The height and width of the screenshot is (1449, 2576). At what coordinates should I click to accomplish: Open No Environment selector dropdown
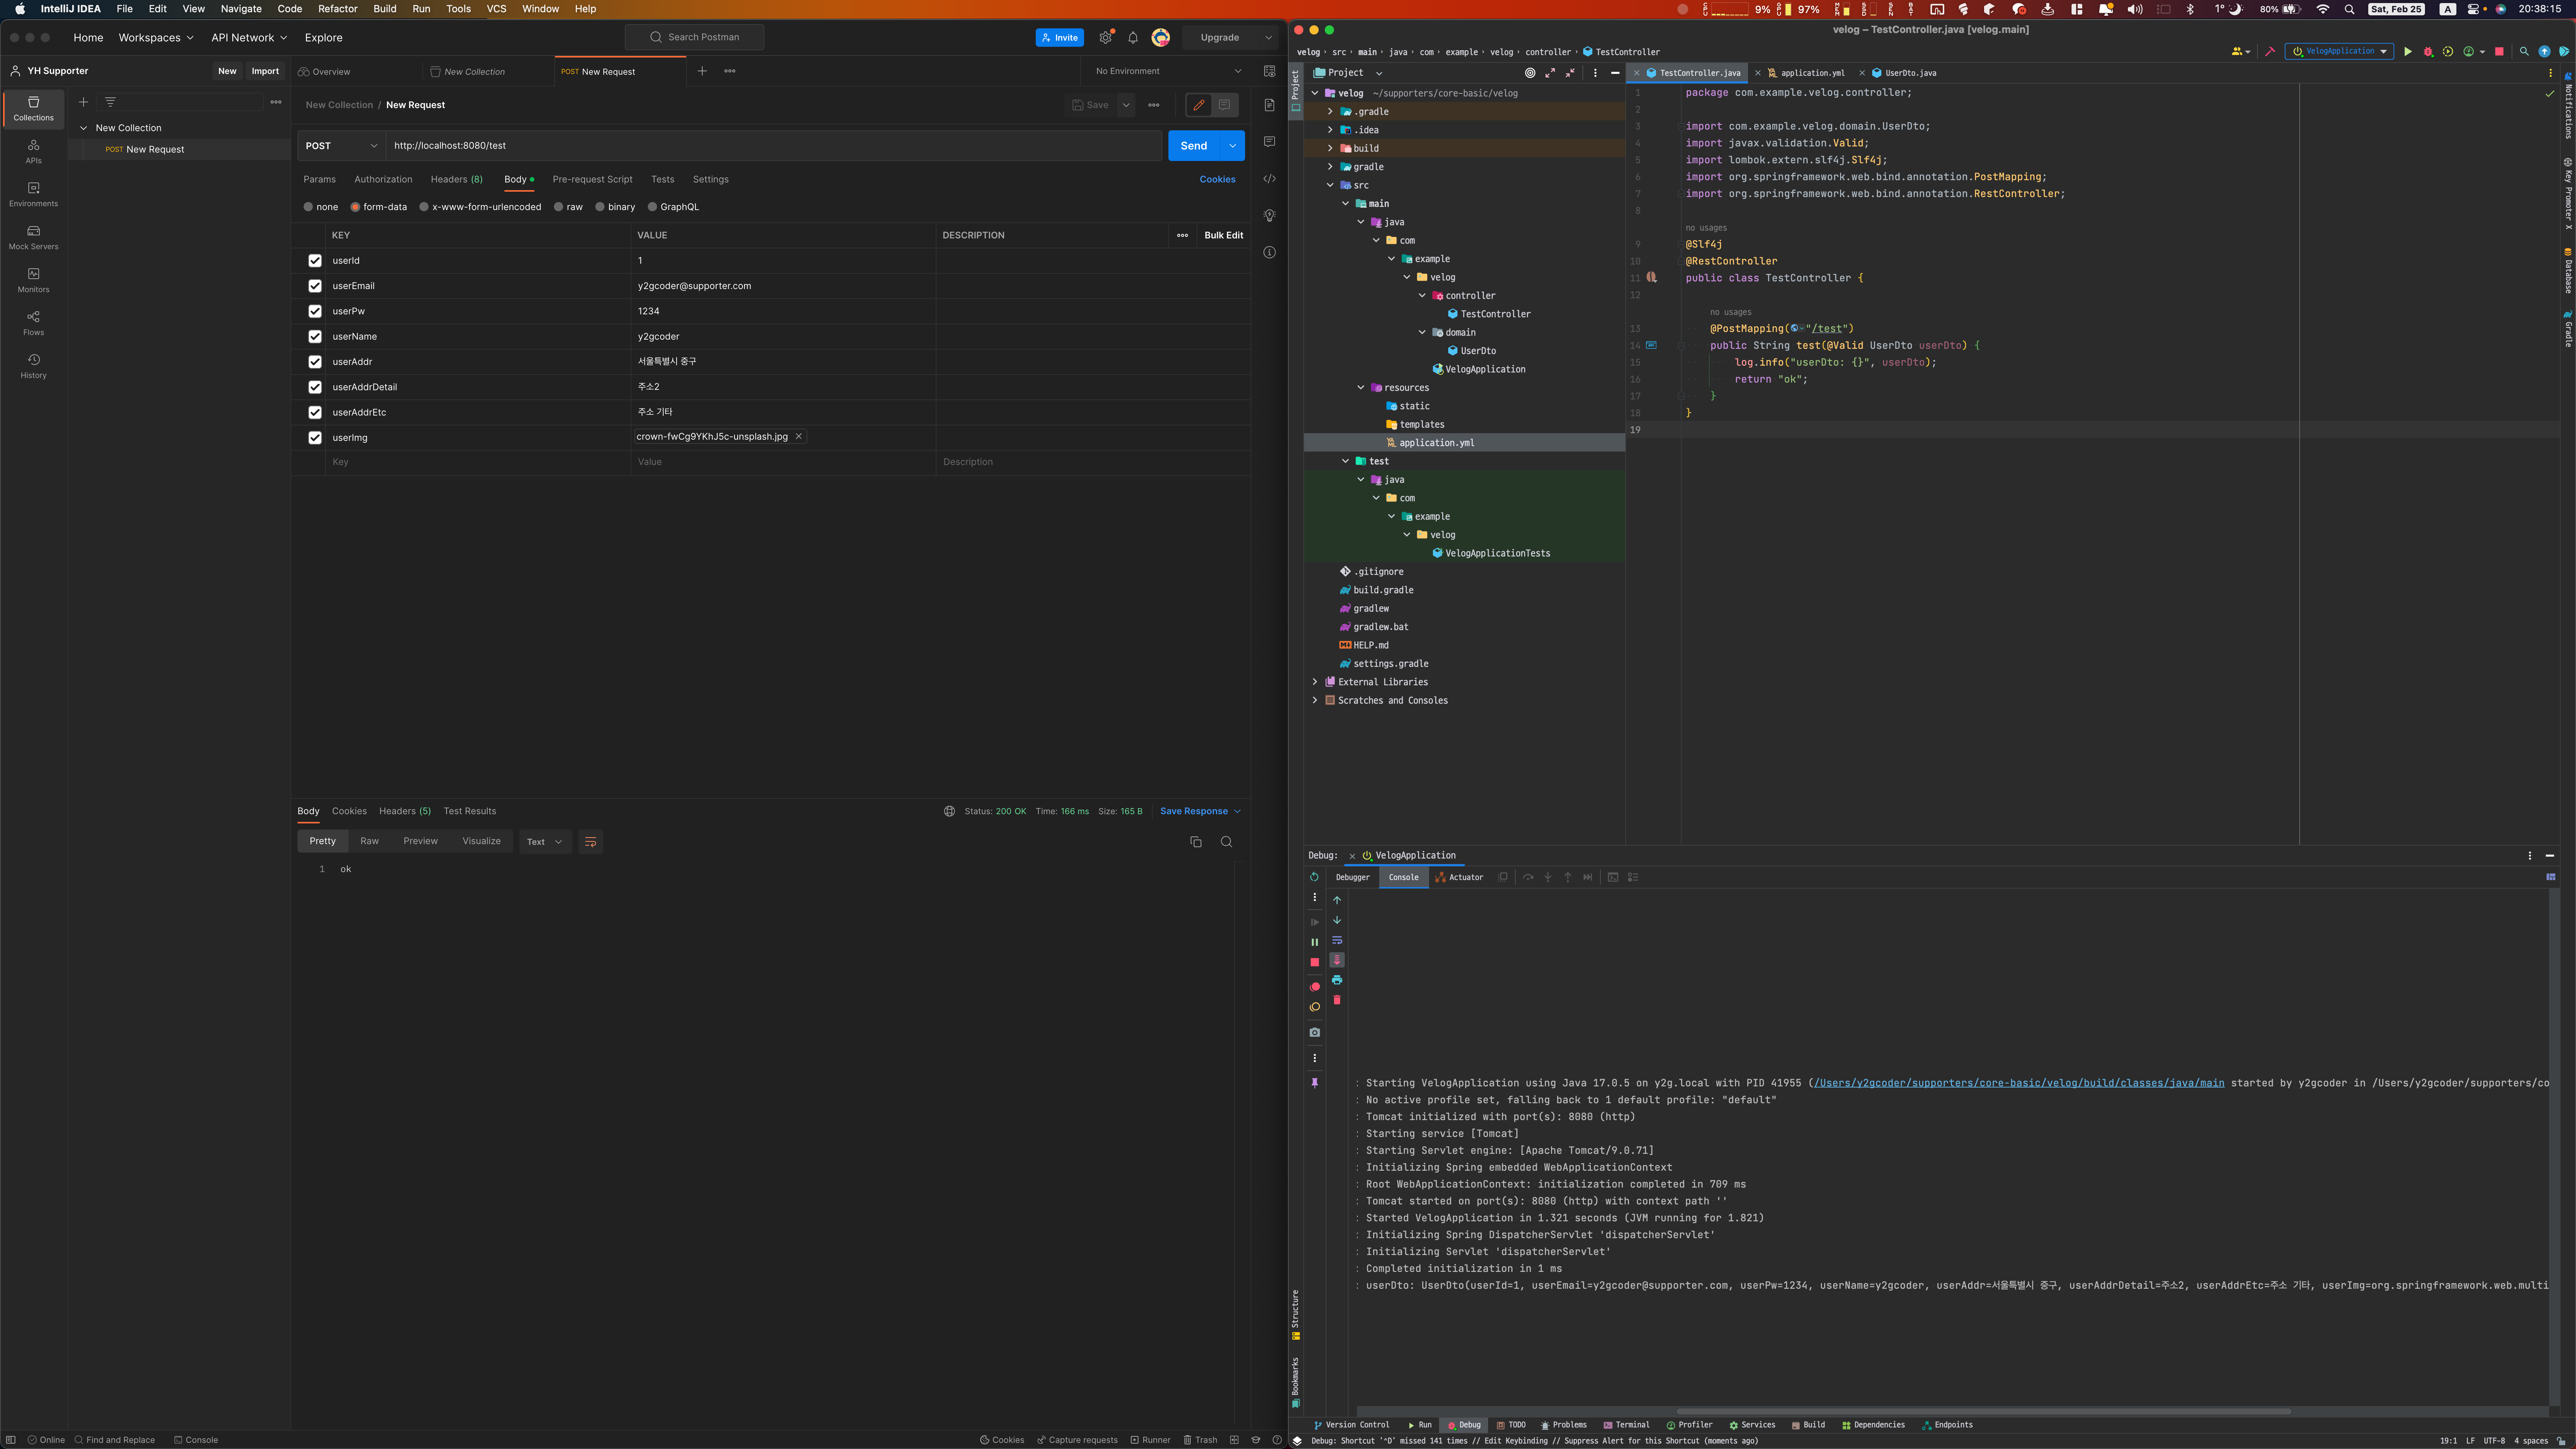point(1168,71)
